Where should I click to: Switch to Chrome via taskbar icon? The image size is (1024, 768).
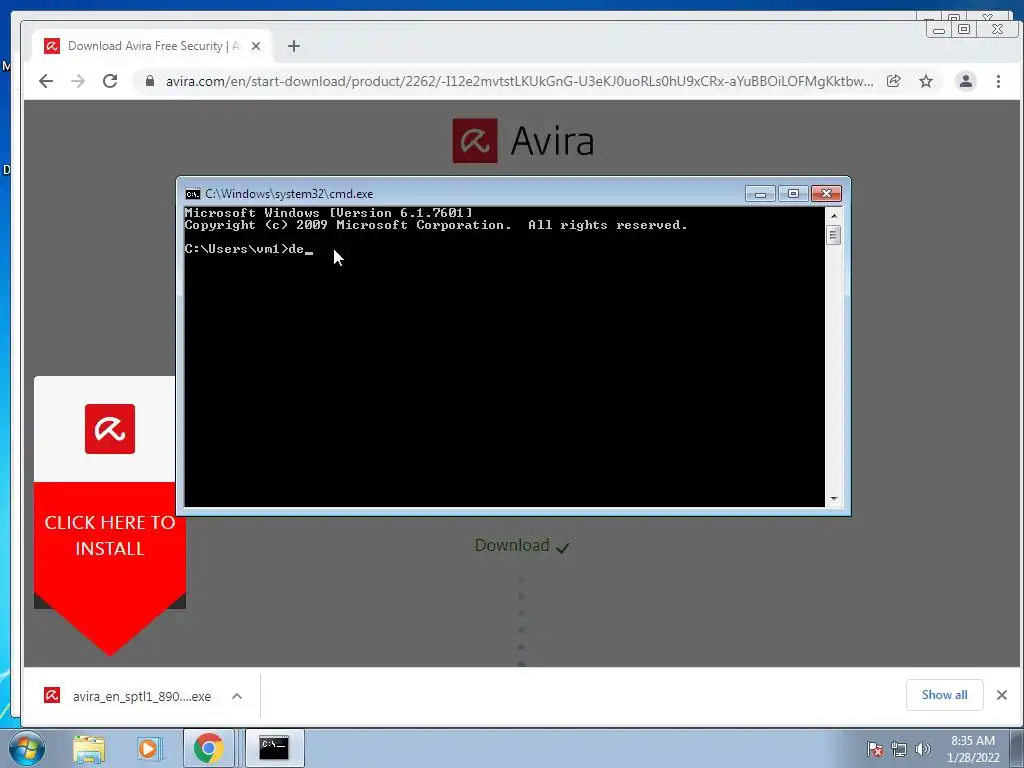point(208,748)
